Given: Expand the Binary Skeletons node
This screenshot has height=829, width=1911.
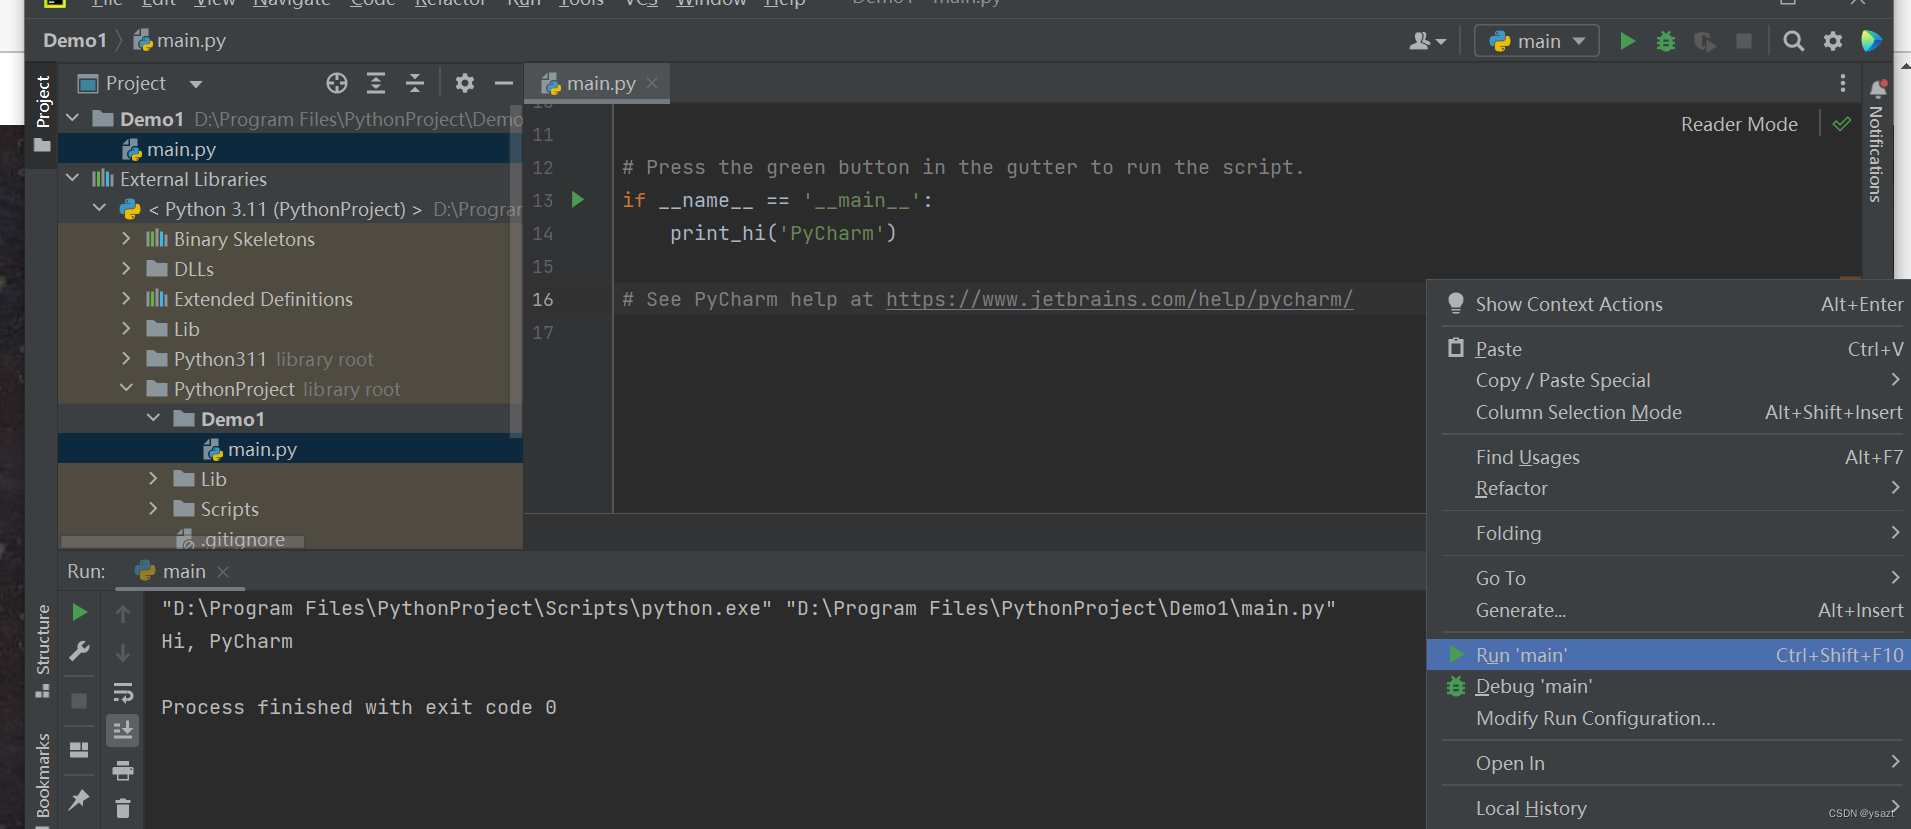Looking at the screenshot, I should pos(126,238).
